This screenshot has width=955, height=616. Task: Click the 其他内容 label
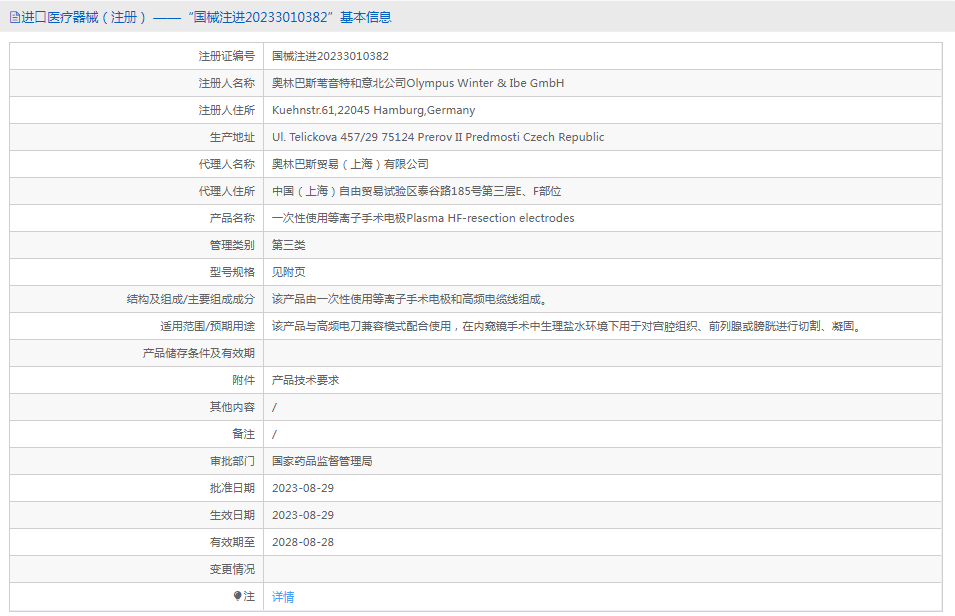(x=232, y=407)
